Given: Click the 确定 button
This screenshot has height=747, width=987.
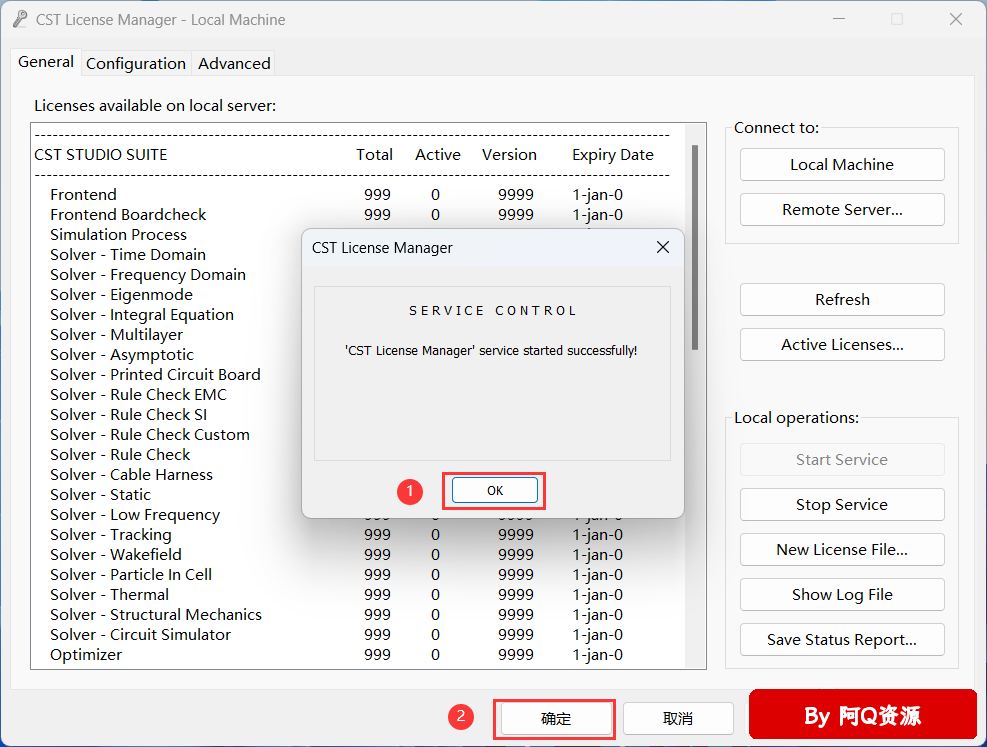Looking at the screenshot, I should pyautogui.click(x=556, y=718).
